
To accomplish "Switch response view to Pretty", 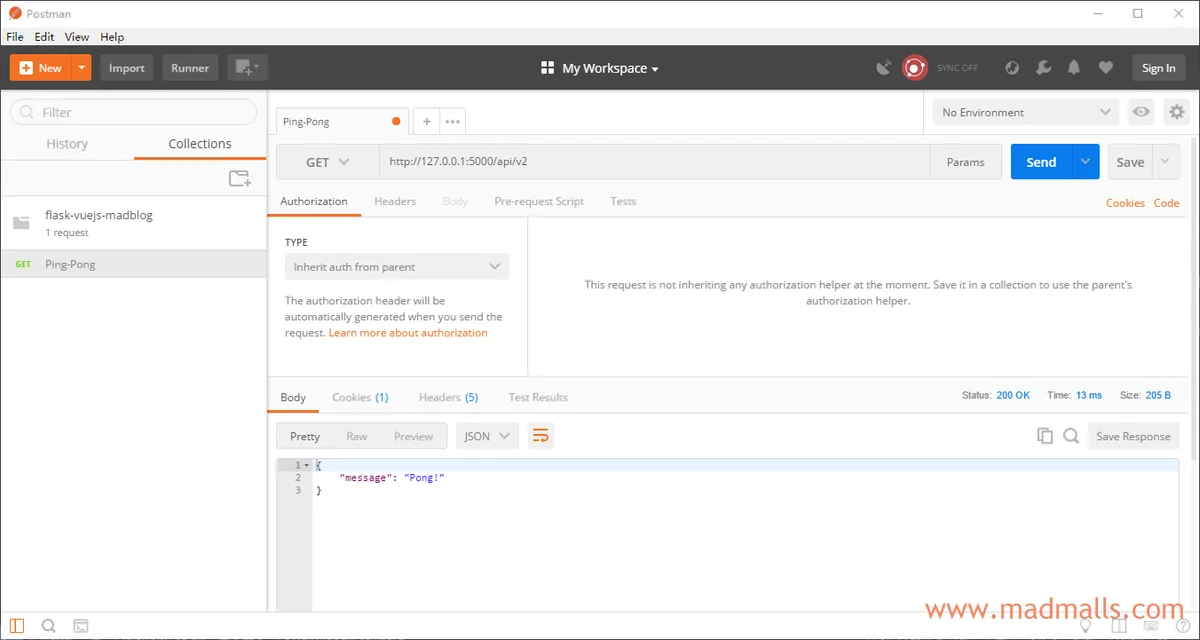I will pyautogui.click(x=305, y=436).
